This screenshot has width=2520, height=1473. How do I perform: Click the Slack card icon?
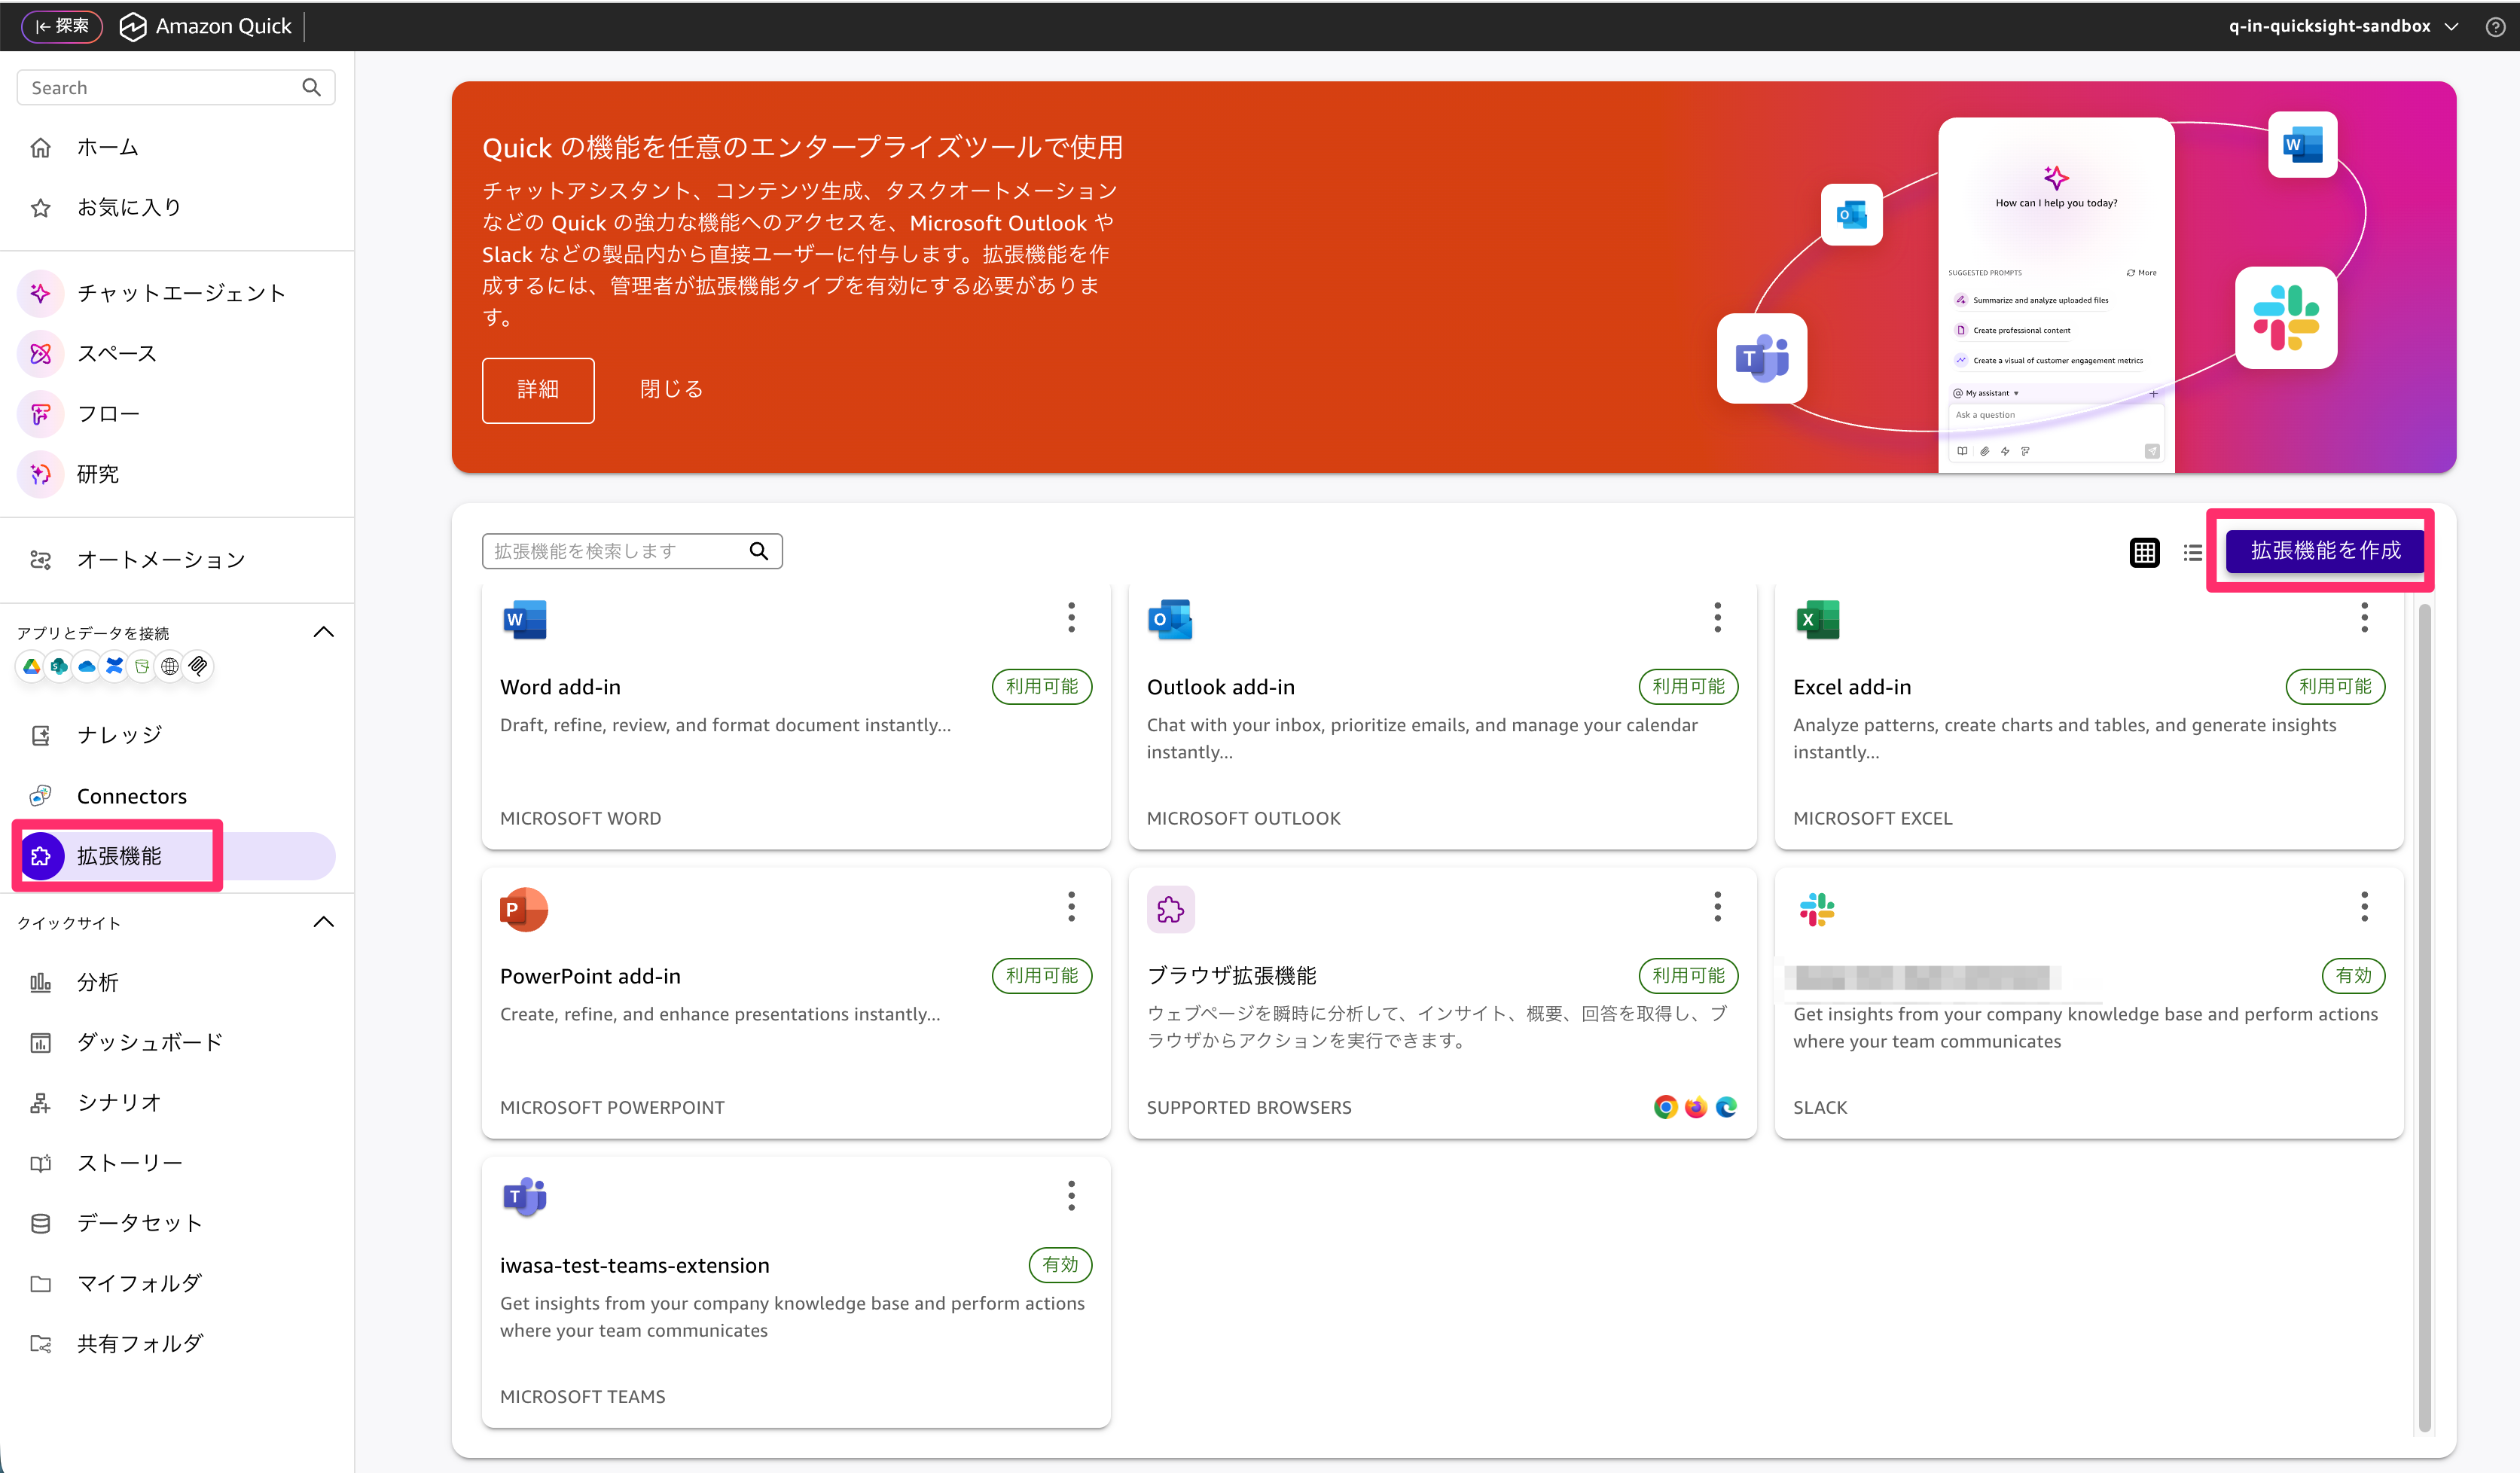coord(1817,909)
